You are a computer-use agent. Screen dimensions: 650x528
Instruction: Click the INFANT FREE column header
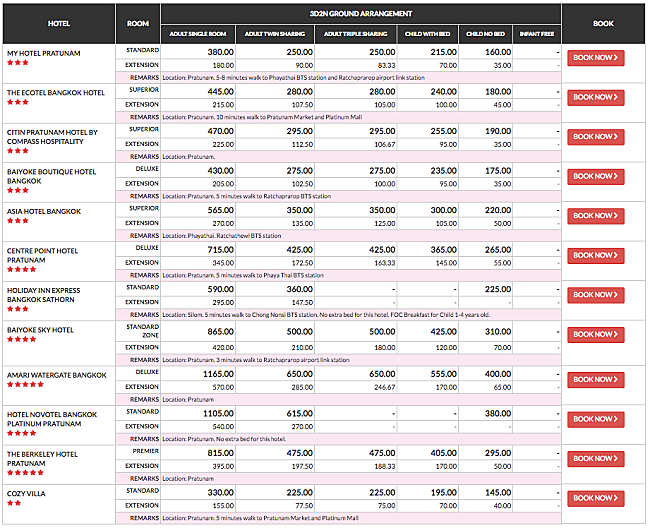click(537, 34)
